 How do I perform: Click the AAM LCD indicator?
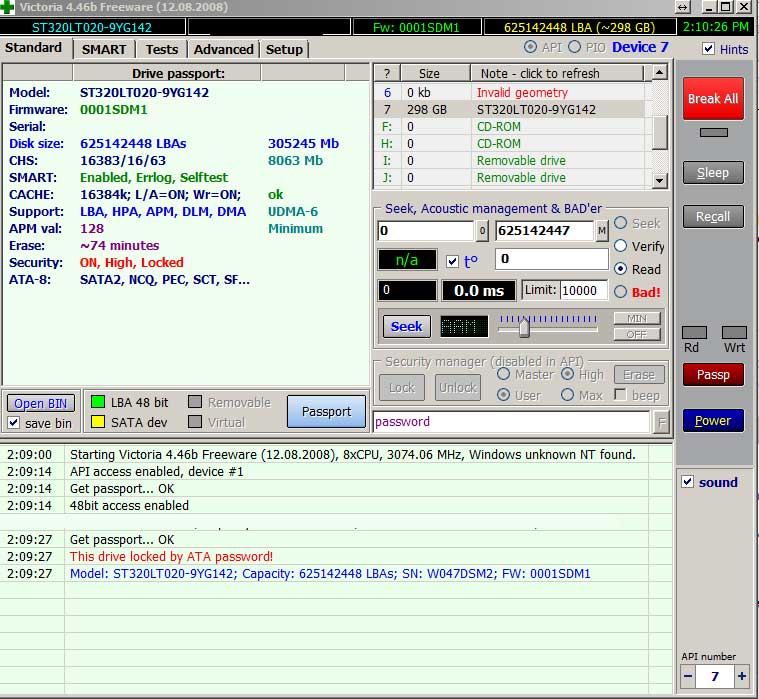click(464, 327)
